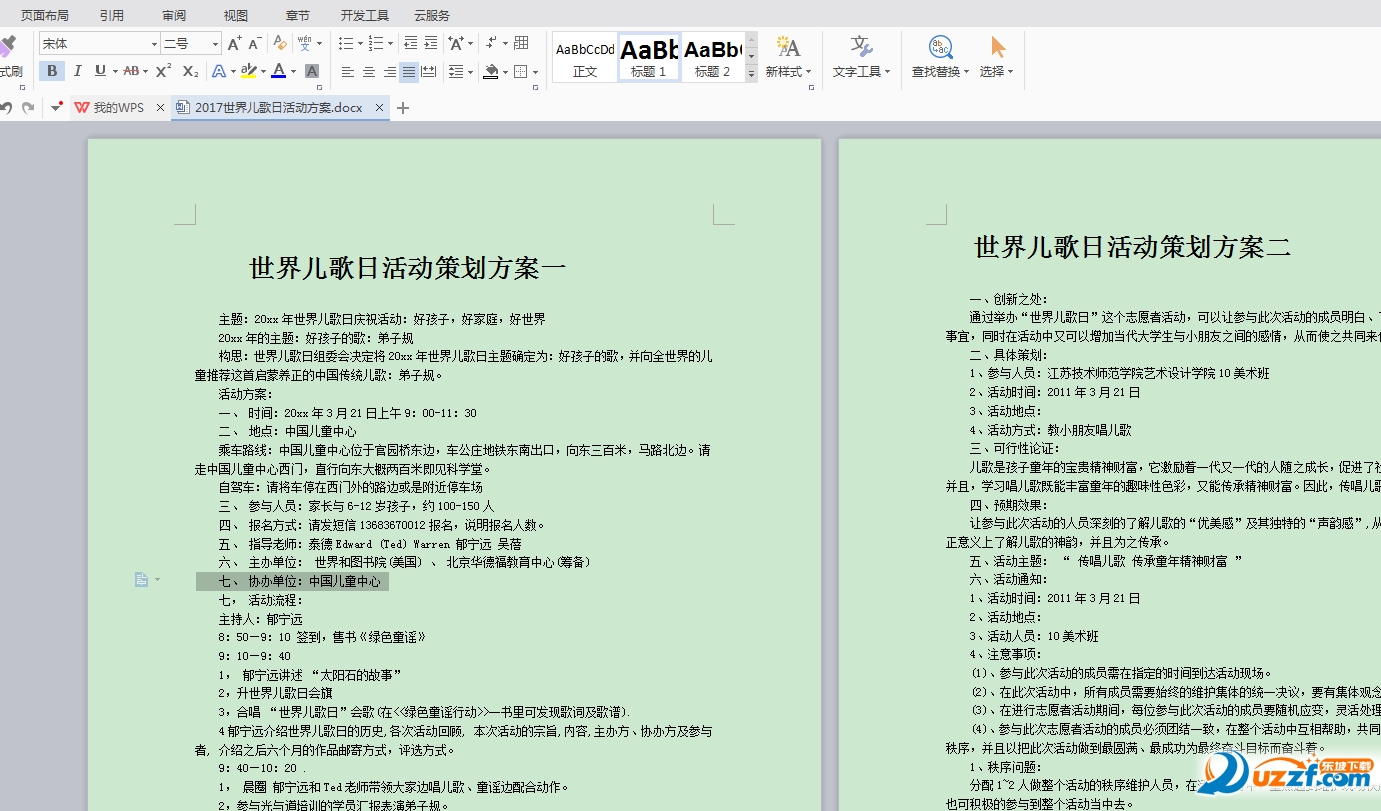Open 章节 ribbon tab
The image size is (1381, 811).
(x=298, y=15)
